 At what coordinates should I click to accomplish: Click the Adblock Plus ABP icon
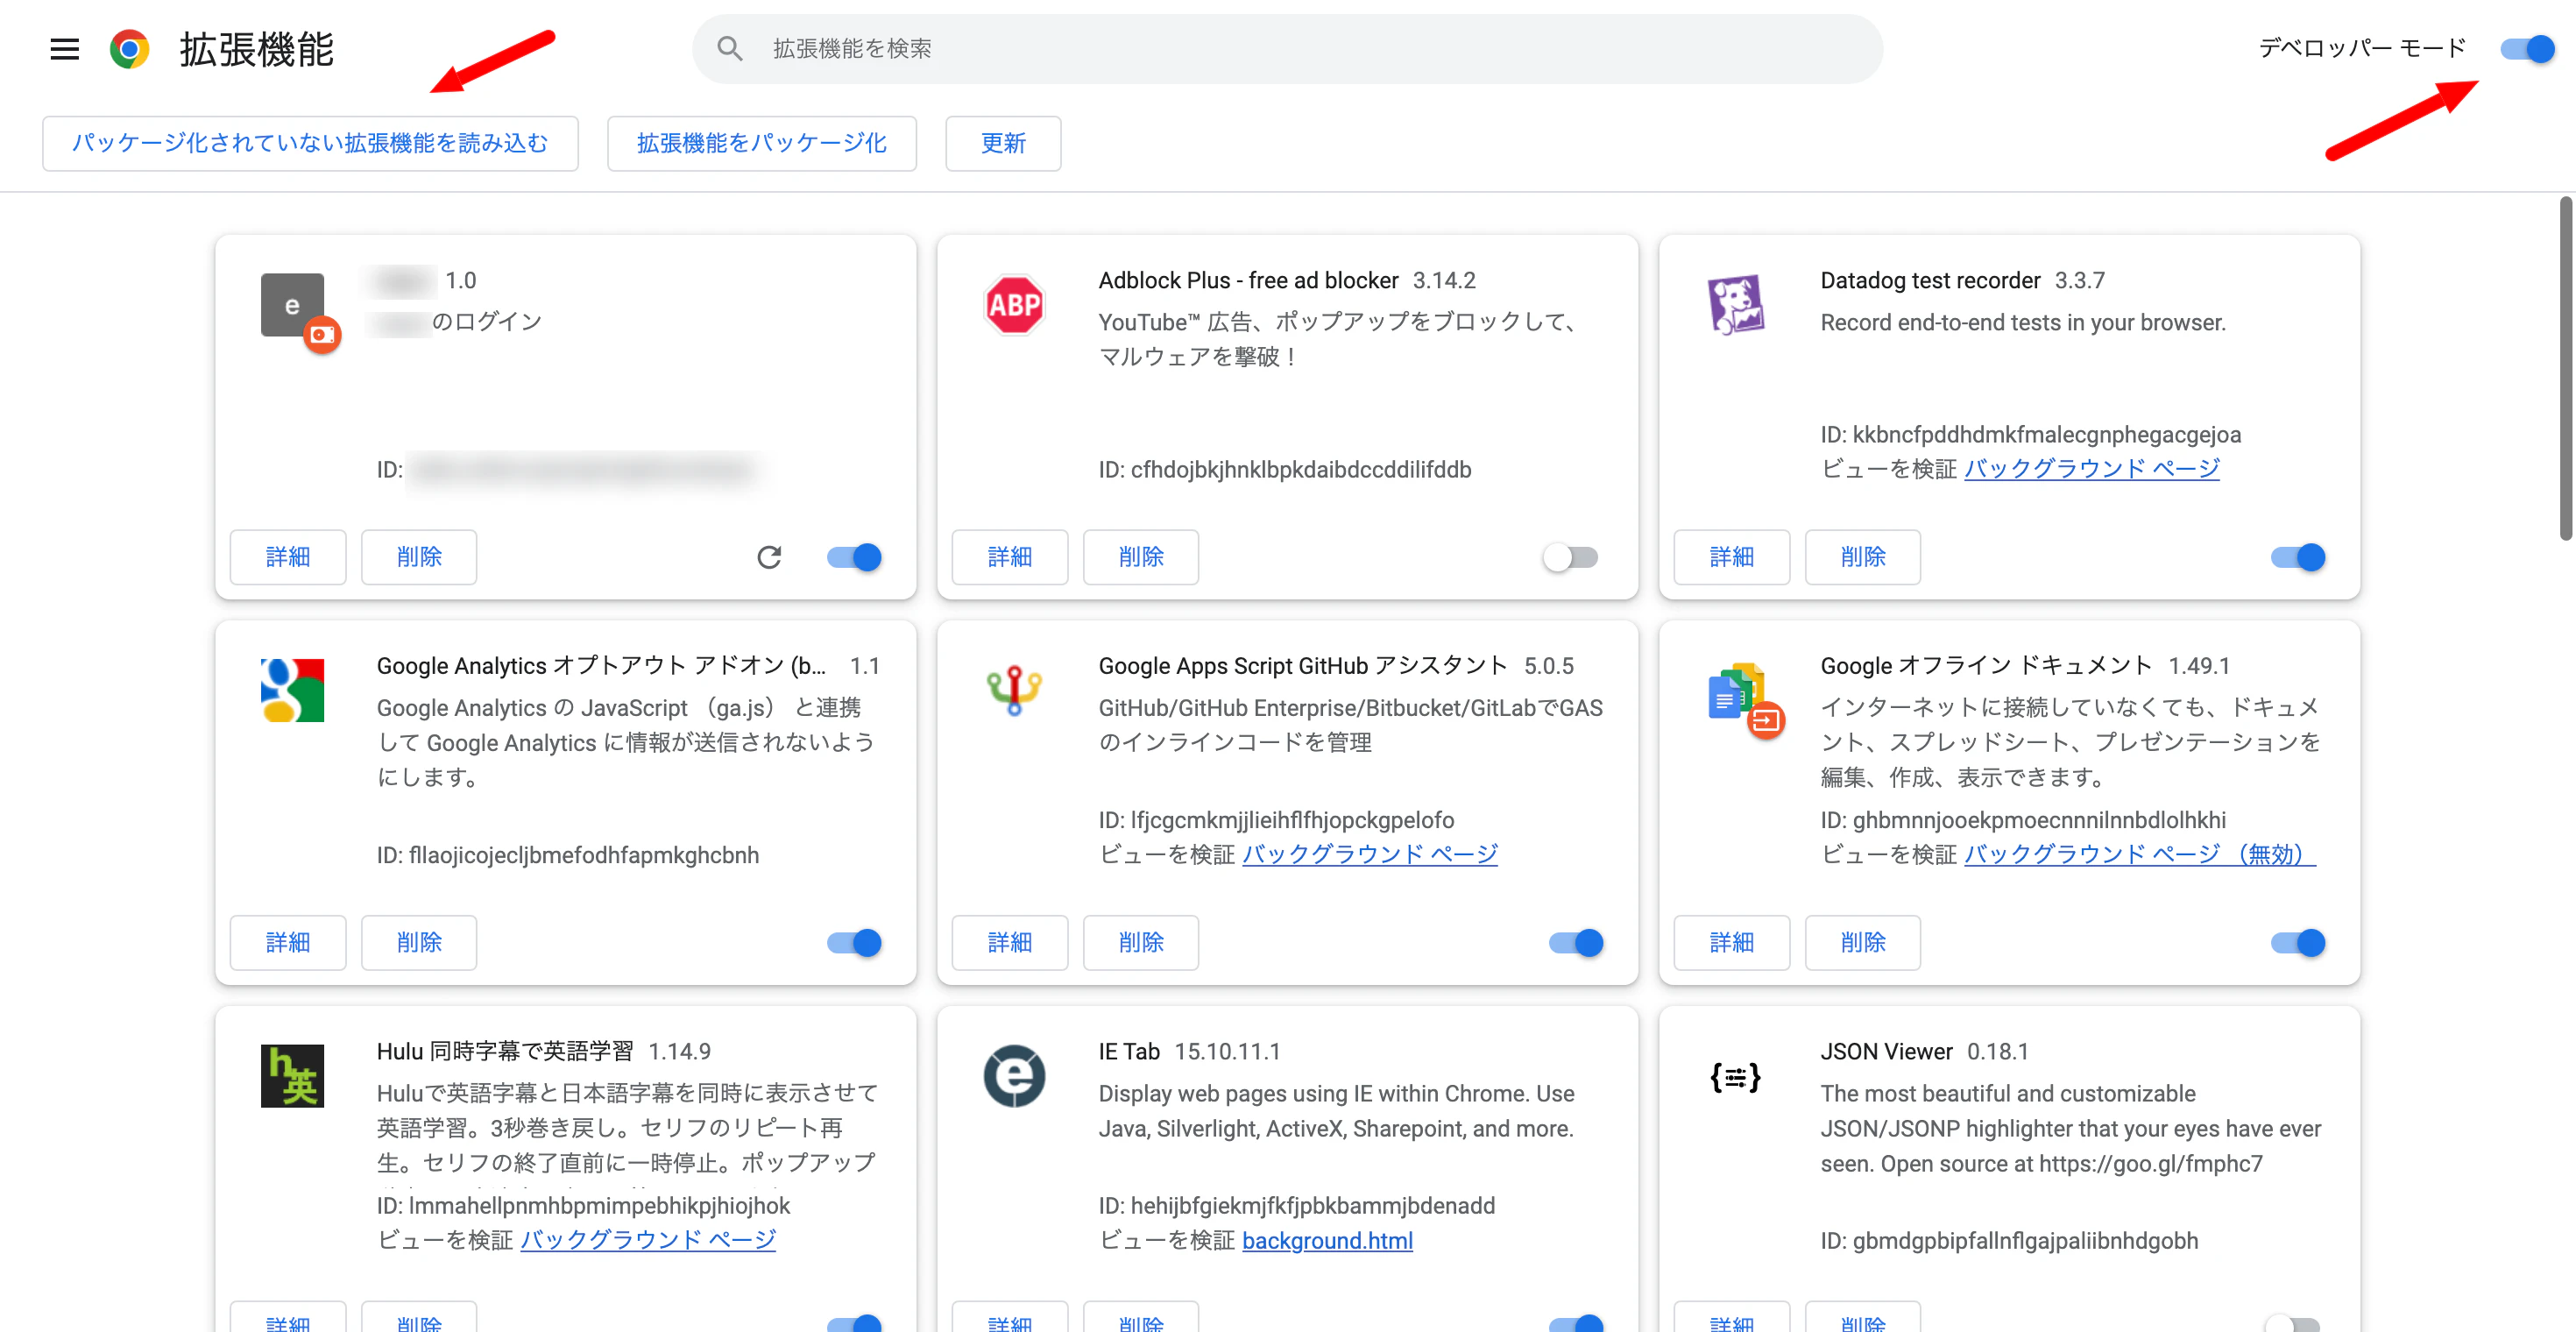click(1015, 305)
